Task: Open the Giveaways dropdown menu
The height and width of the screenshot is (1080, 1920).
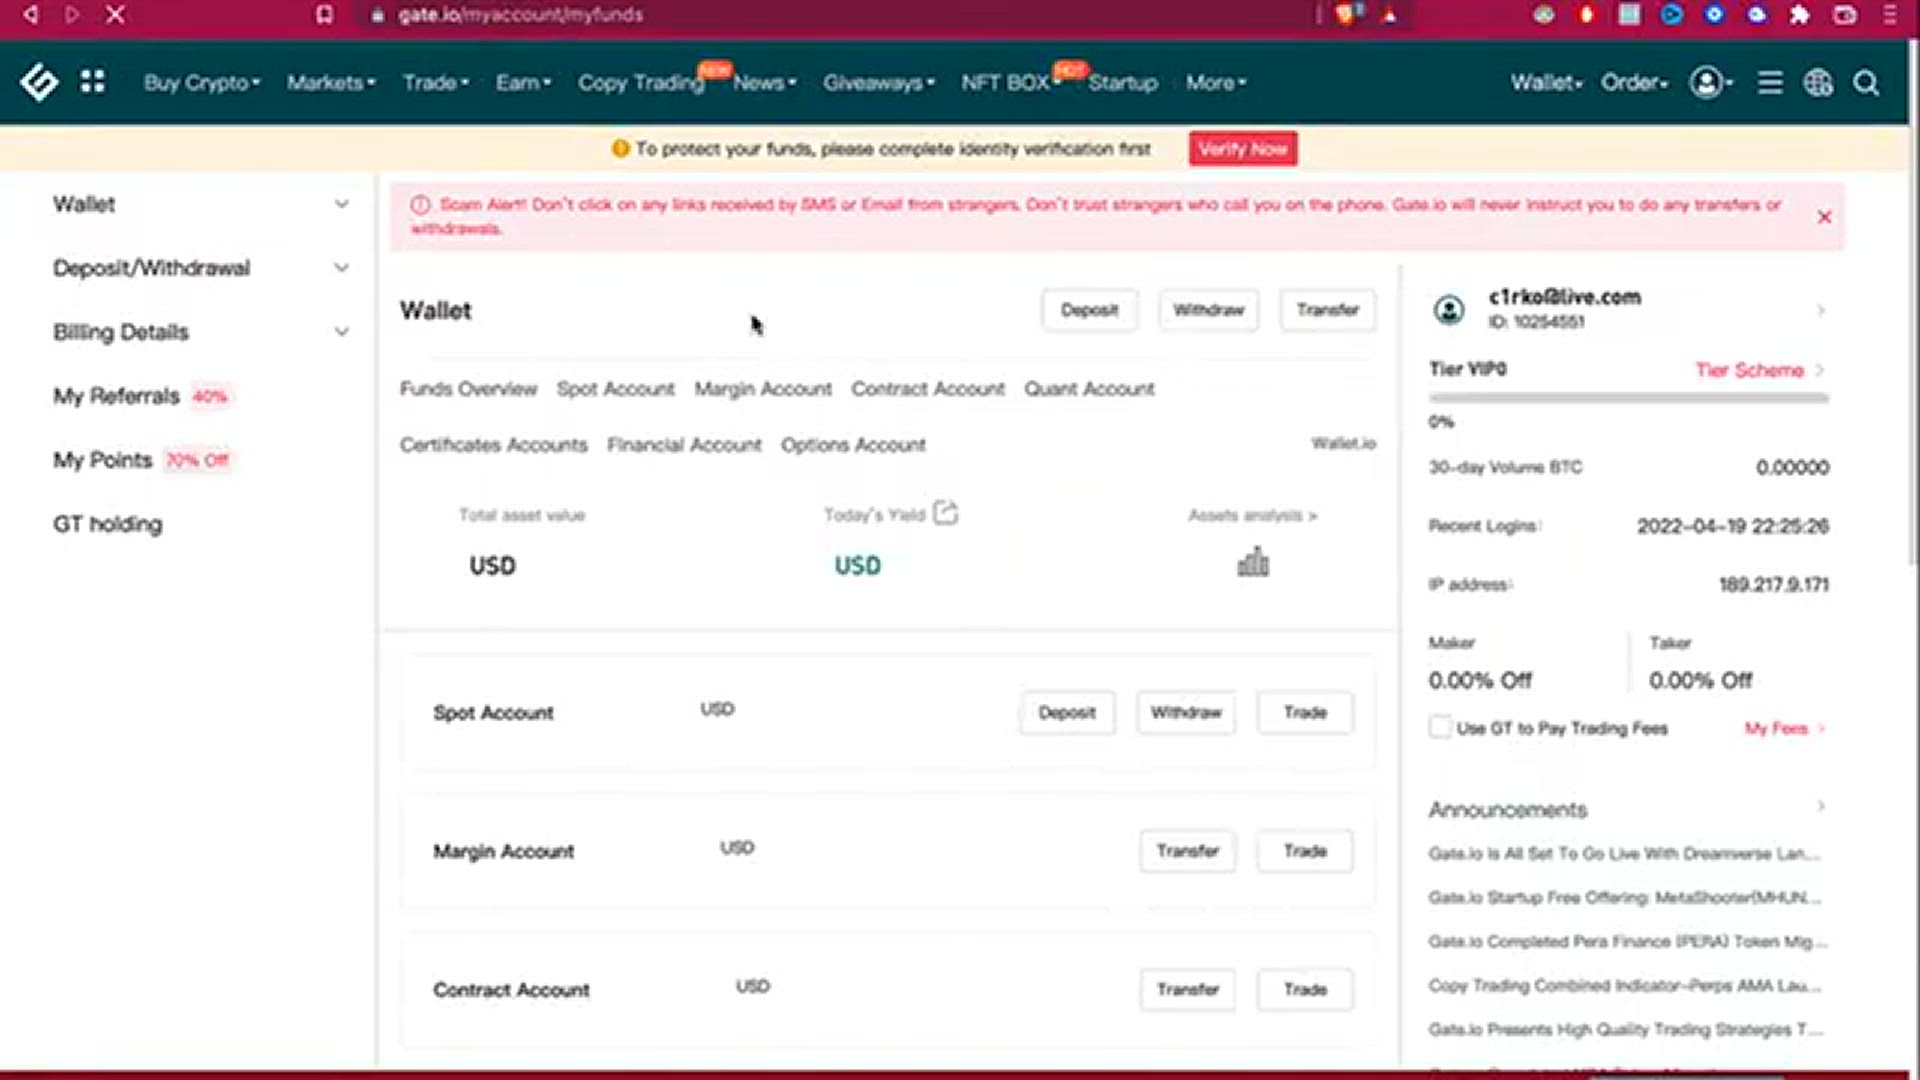Action: pyautogui.click(x=879, y=83)
